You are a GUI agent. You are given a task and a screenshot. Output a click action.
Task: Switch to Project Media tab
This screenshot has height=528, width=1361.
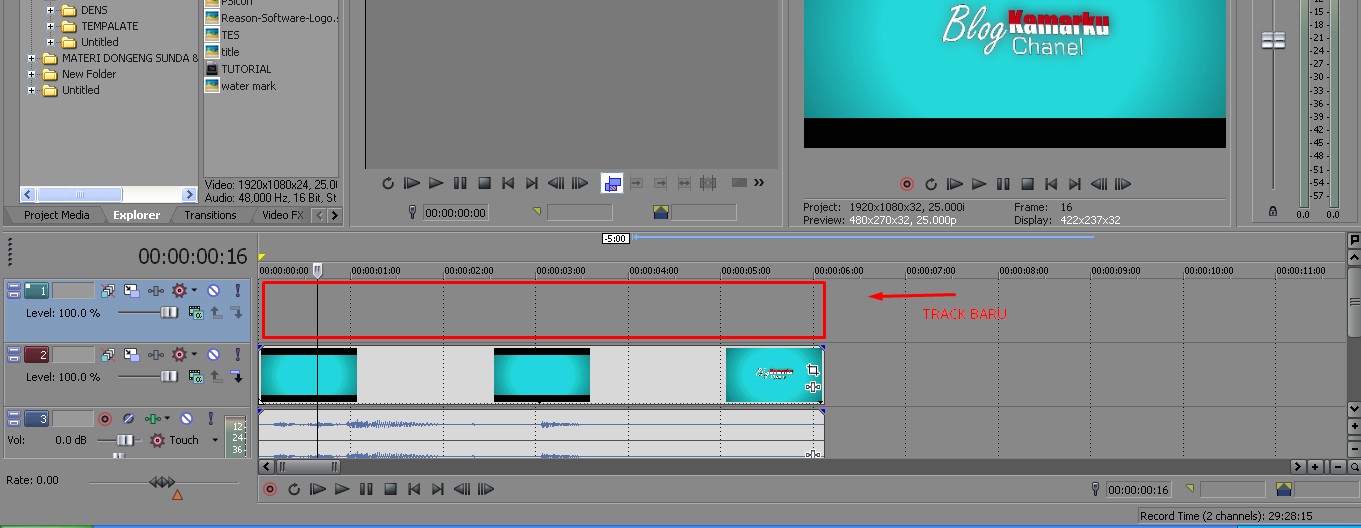pyautogui.click(x=56, y=215)
